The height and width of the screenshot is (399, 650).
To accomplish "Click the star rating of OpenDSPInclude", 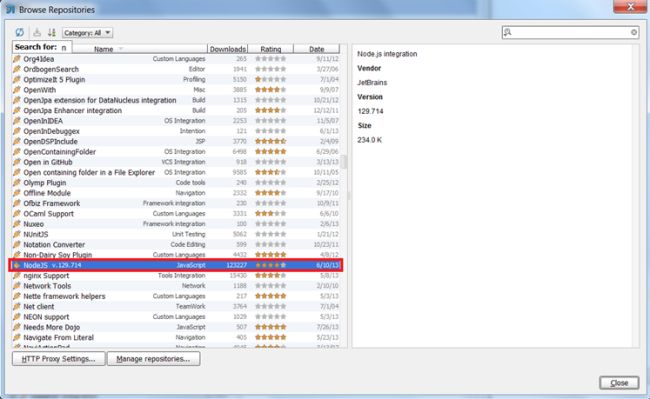I will tap(271, 141).
